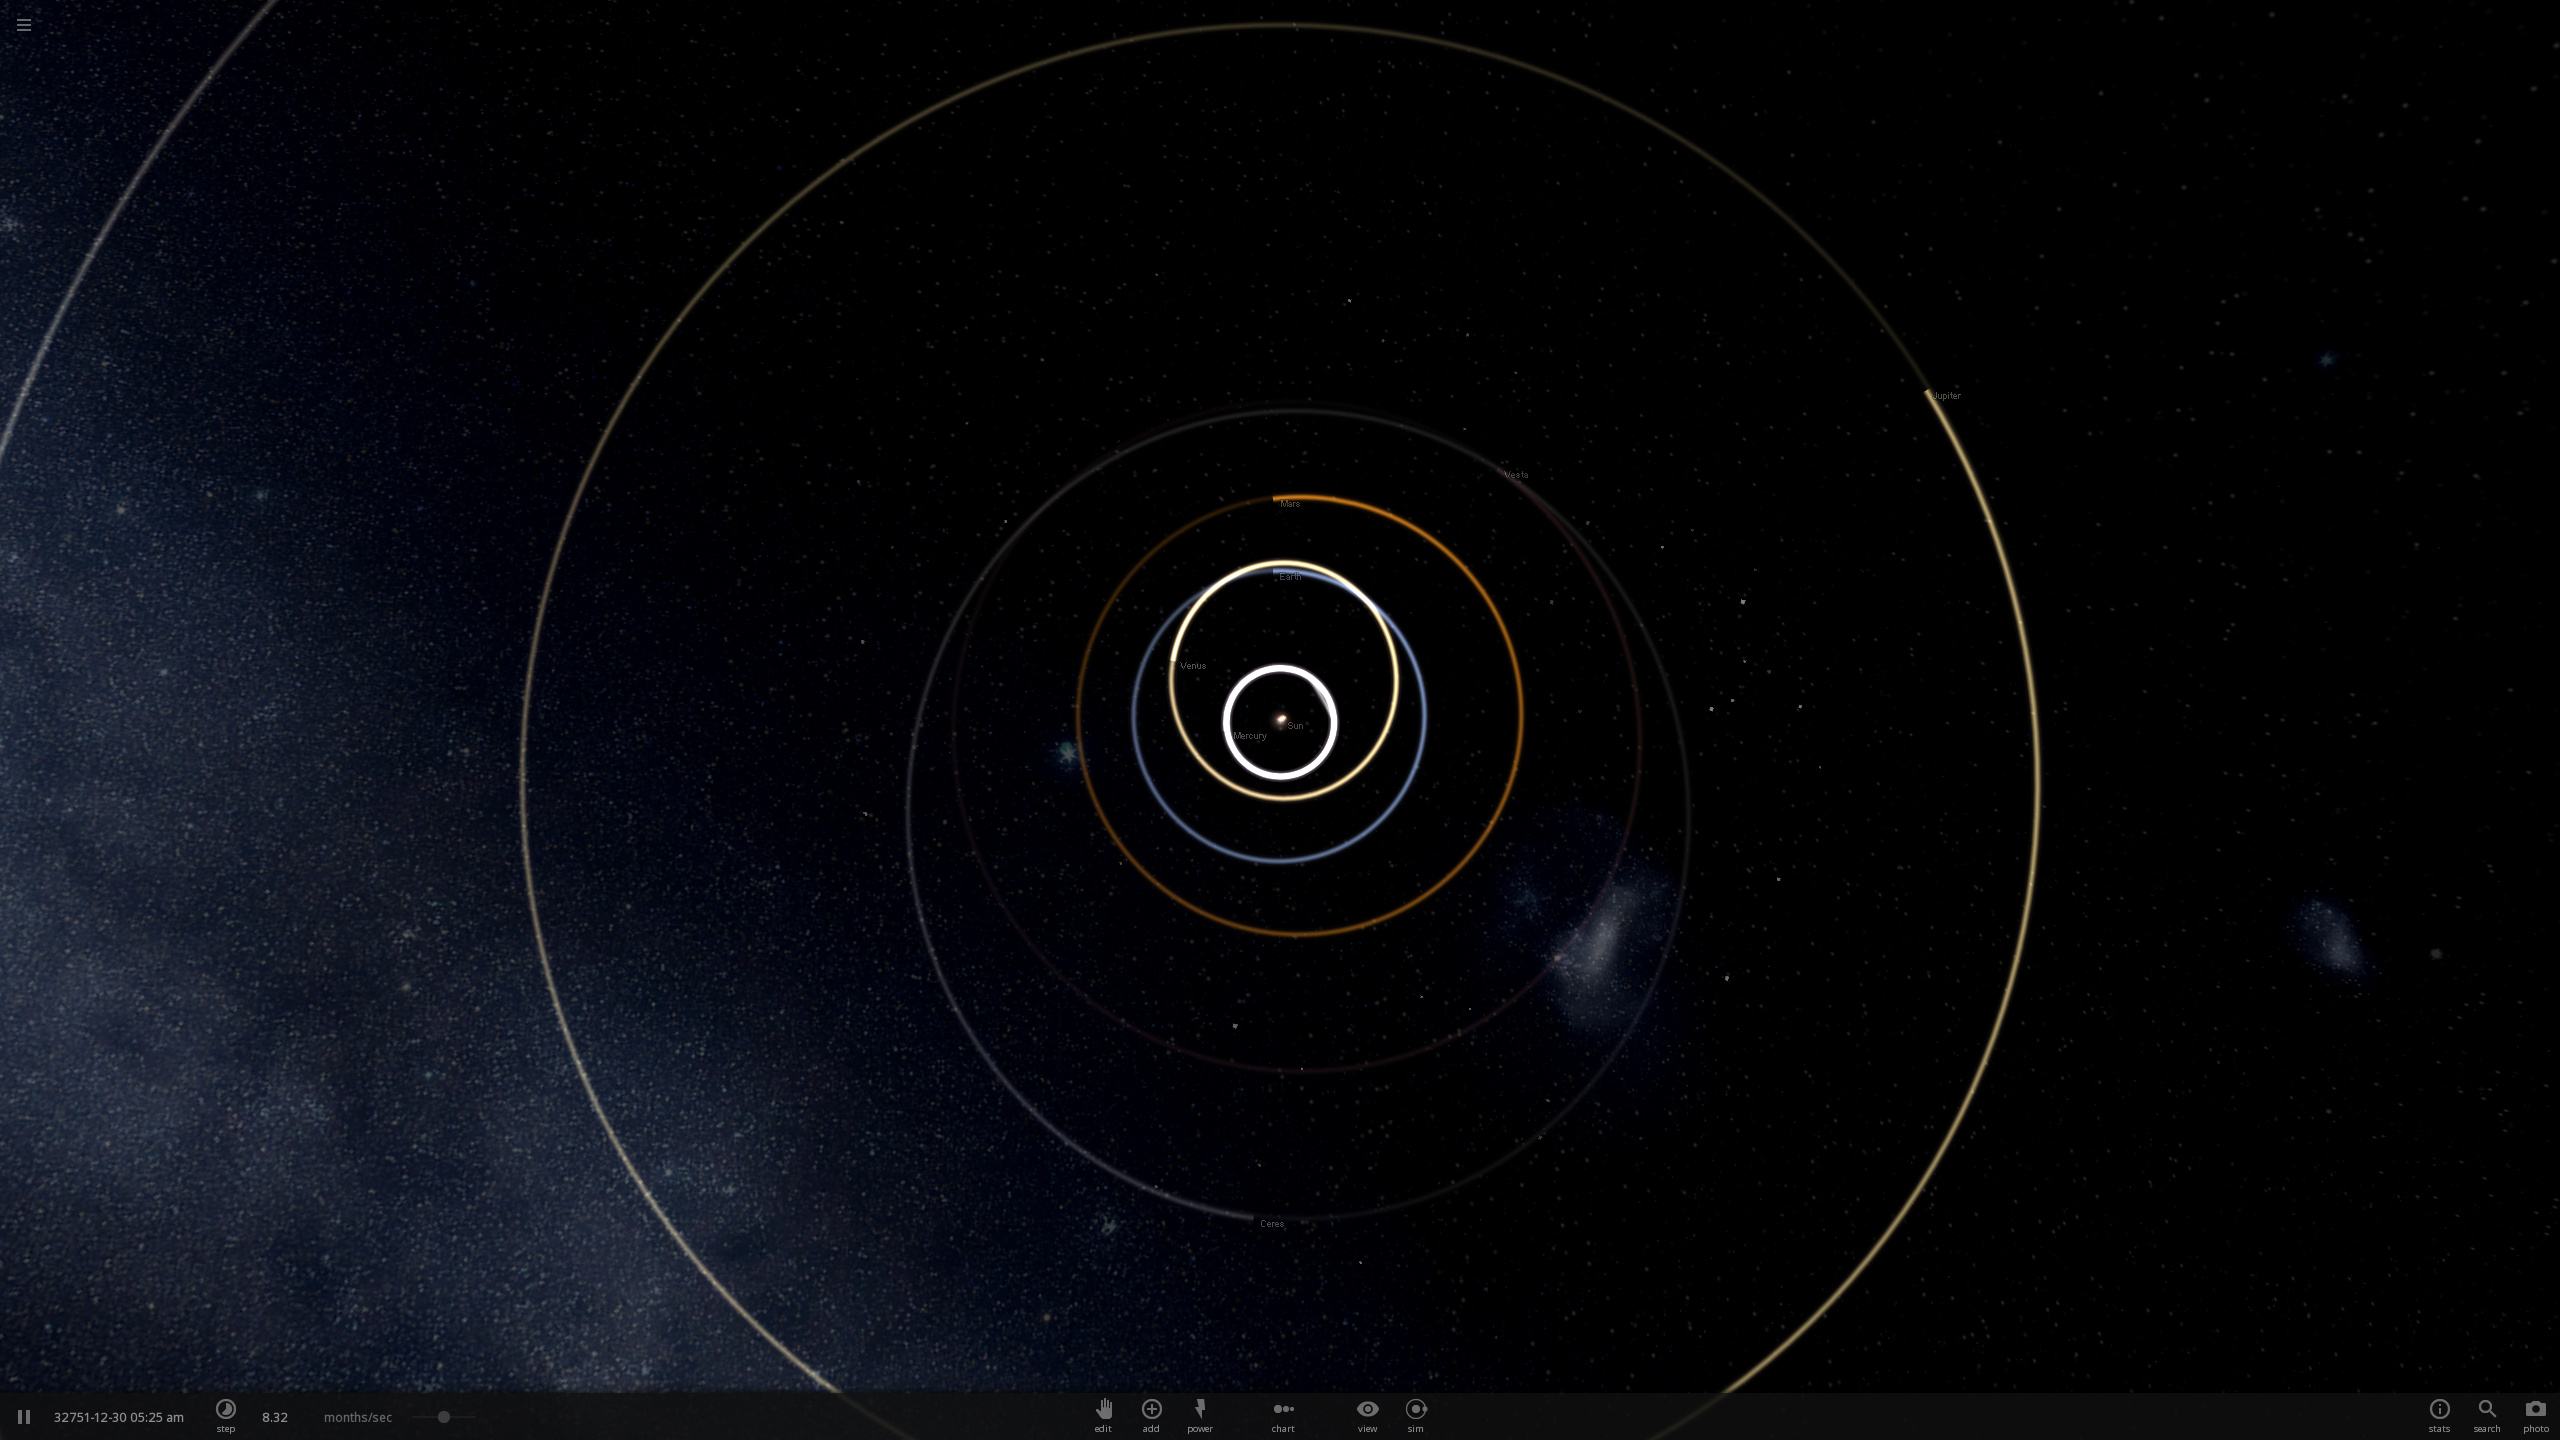Select the Venus label
2560x1440 pixels.
click(x=1193, y=666)
